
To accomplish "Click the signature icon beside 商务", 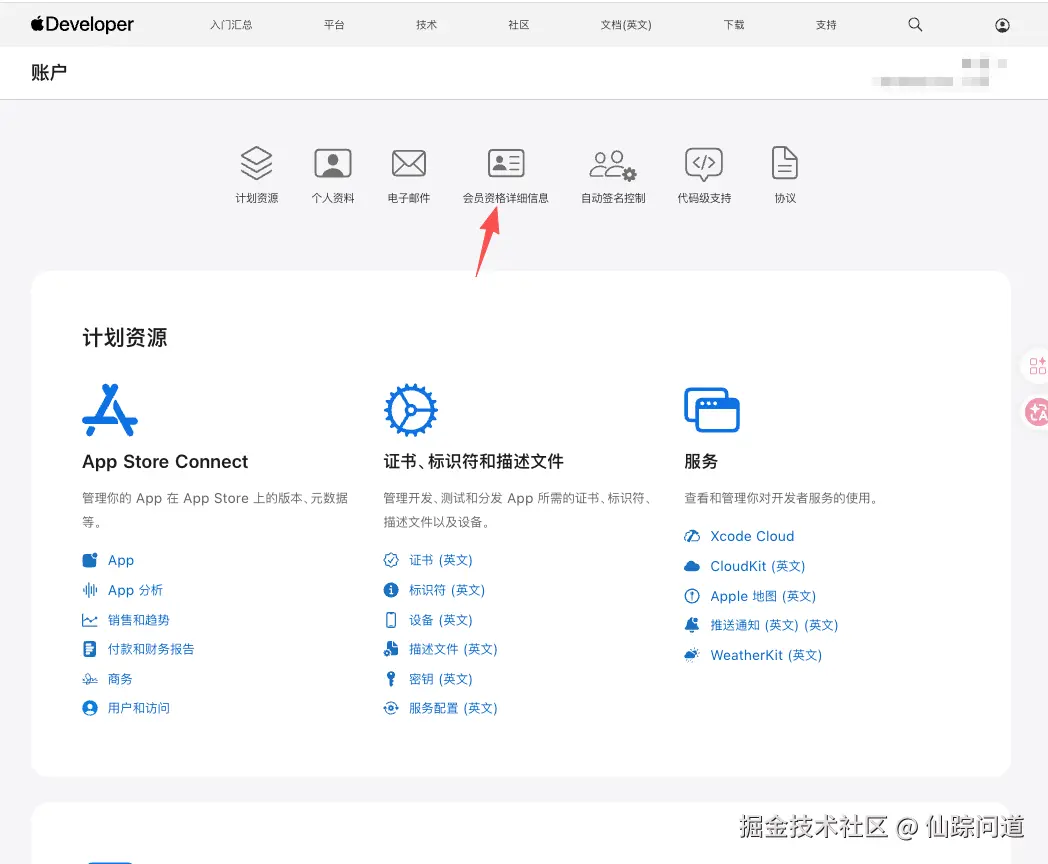I will tap(90, 679).
